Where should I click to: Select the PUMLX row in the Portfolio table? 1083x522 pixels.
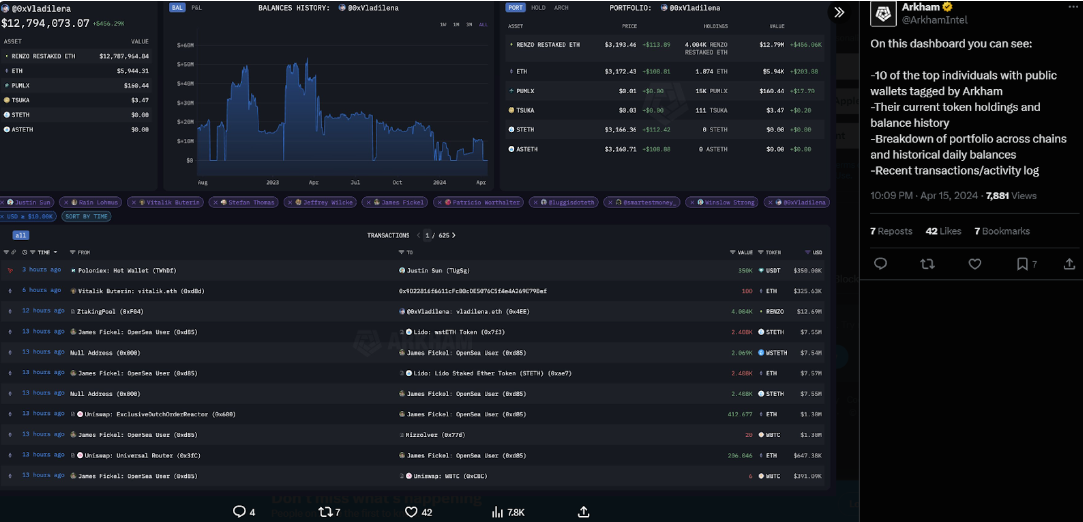[663, 90]
